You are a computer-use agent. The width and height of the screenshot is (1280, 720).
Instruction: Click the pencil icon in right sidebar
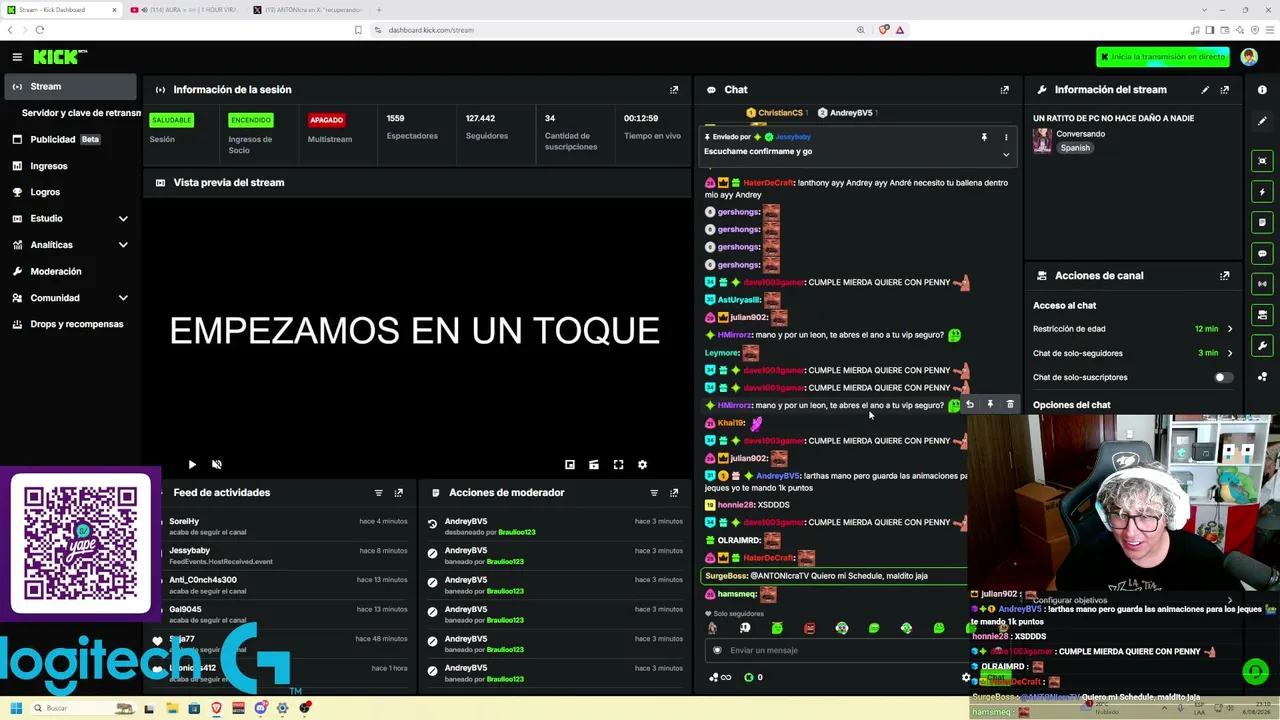pos(1262,121)
